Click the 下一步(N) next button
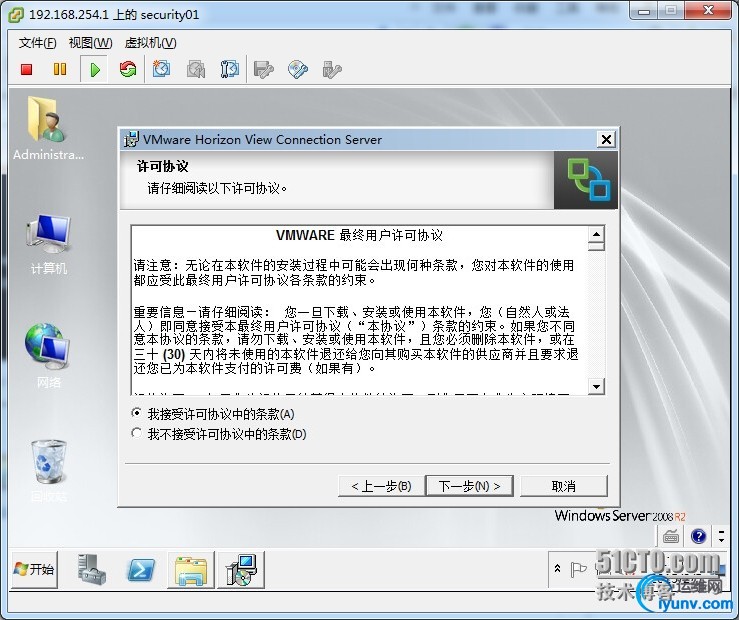Screen dimensions: 739x620 (469, 486)
